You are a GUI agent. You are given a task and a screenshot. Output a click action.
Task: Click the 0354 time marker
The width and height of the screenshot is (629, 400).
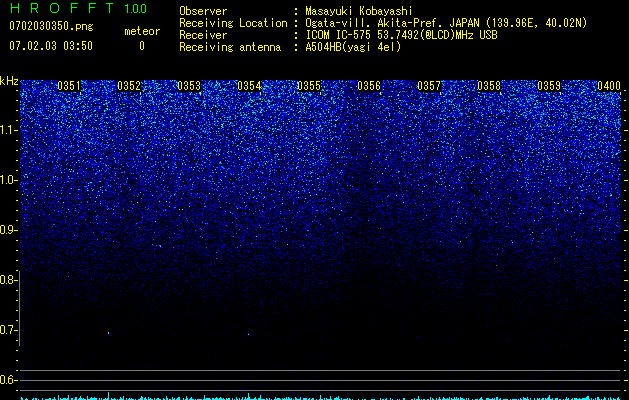click(x=249, y=86)
